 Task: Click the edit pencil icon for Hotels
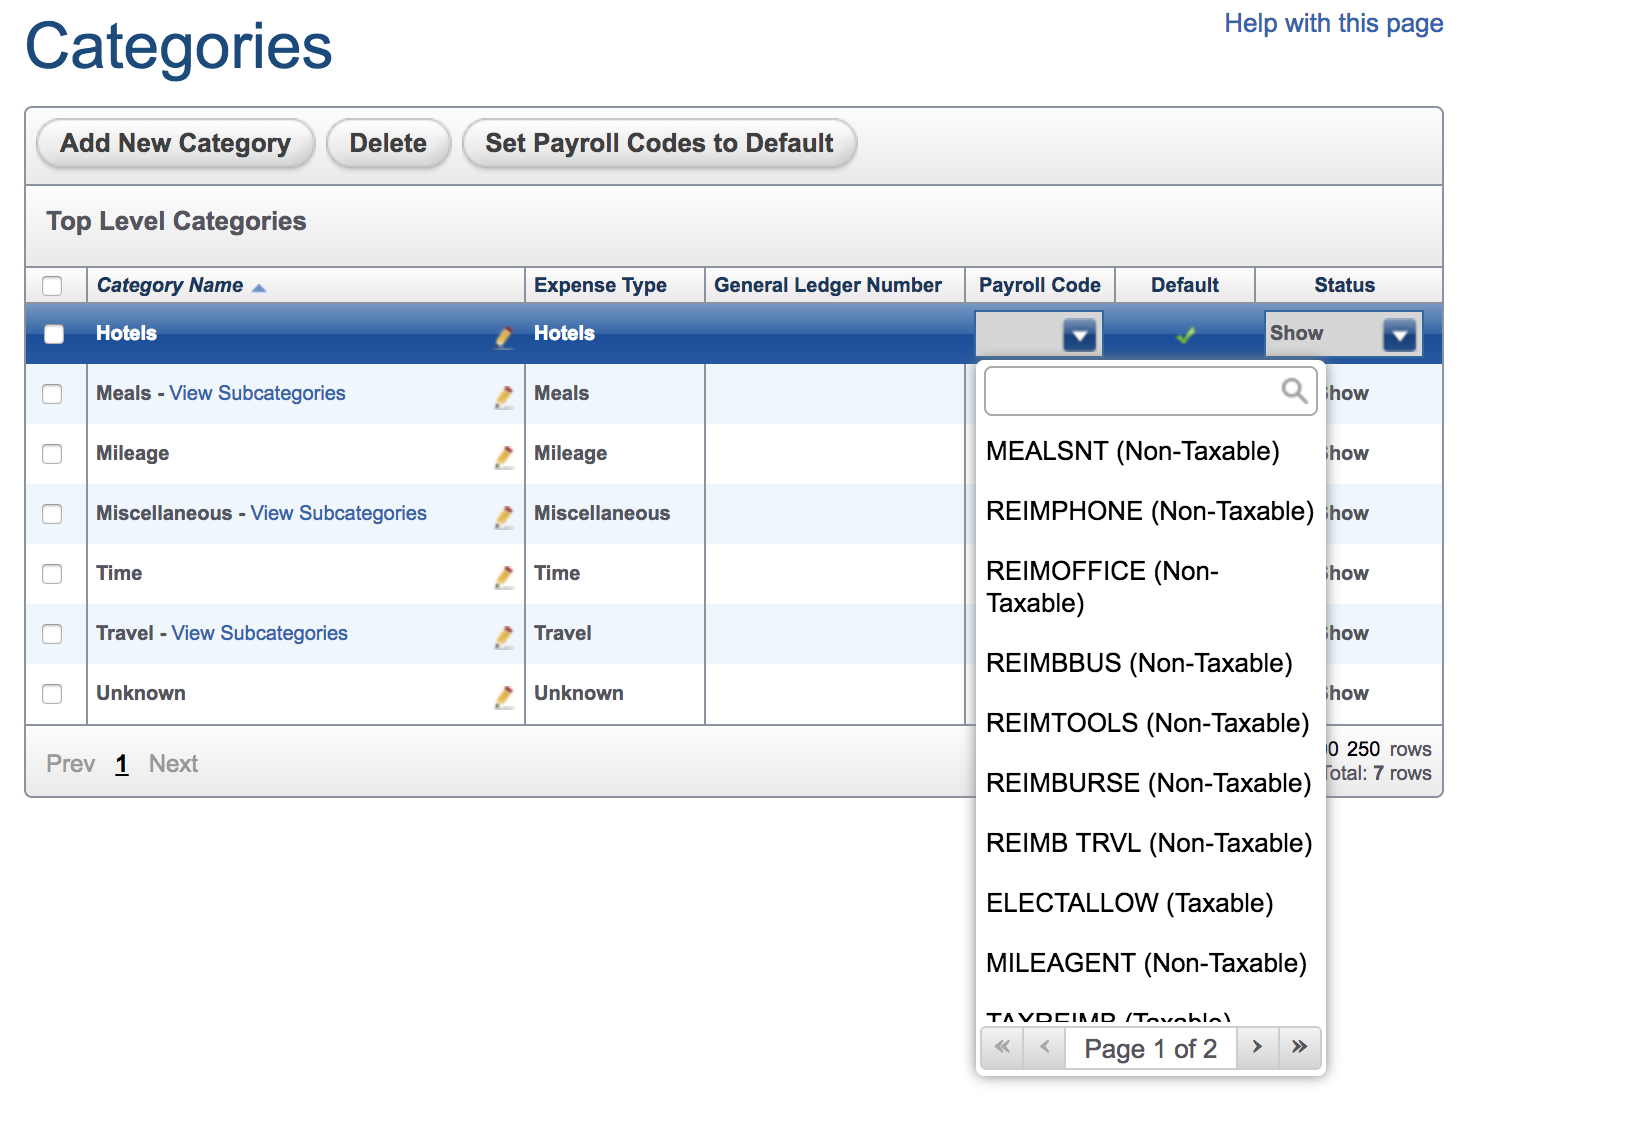coord(505,337)
